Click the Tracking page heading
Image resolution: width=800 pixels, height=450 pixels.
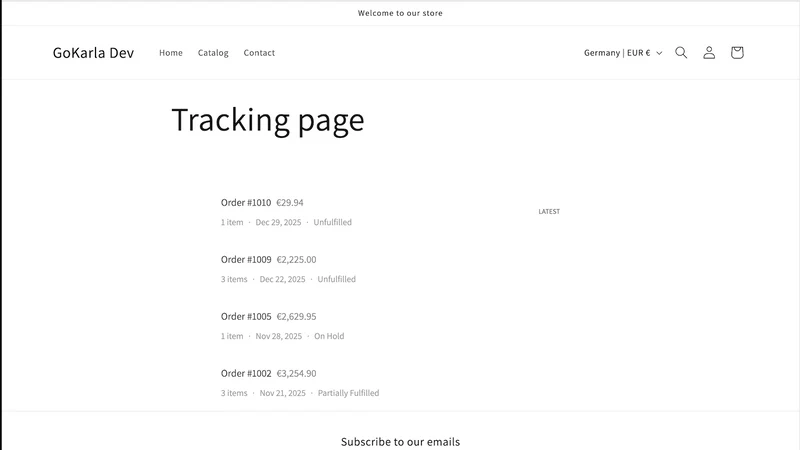268,120
